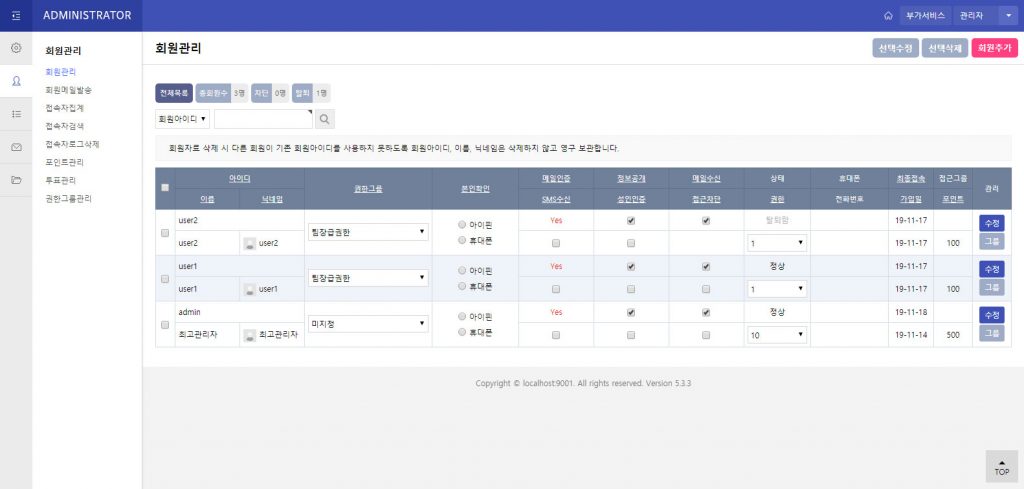Click 수정 button for user2 row
The height and width of the screenshot is (489, 1024).
(x=991, y=223)
